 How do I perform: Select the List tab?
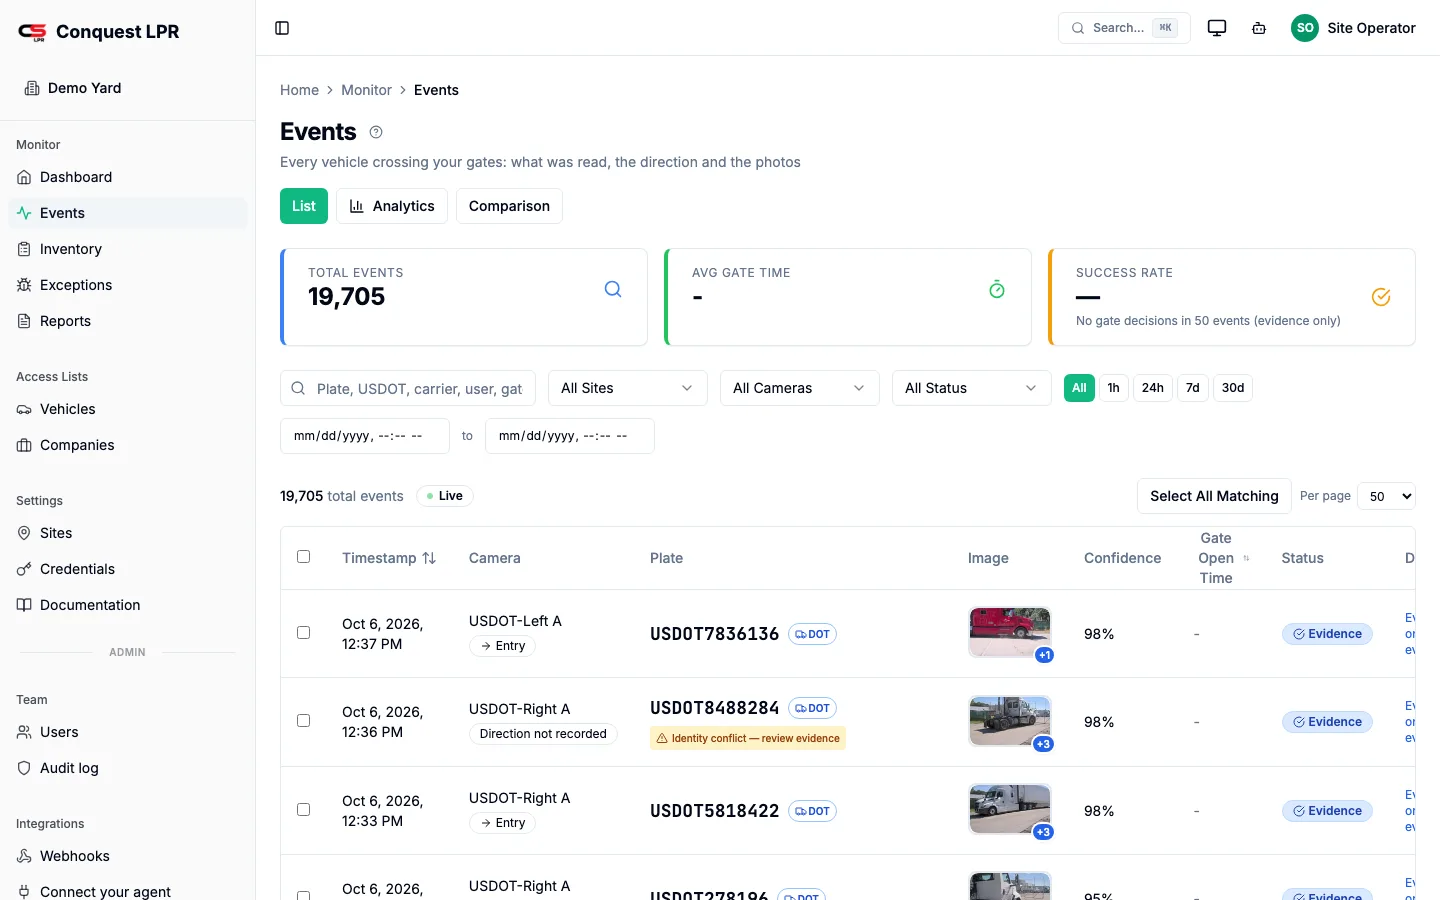click(x=304, y=206)
